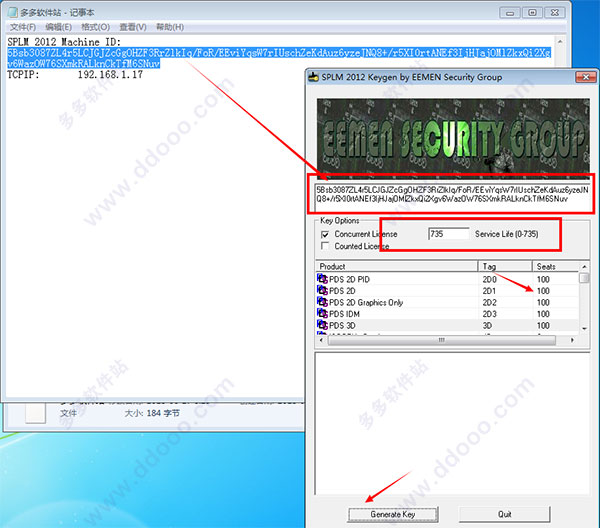
Task: Click the Product column header
Action: coord(396,266)
